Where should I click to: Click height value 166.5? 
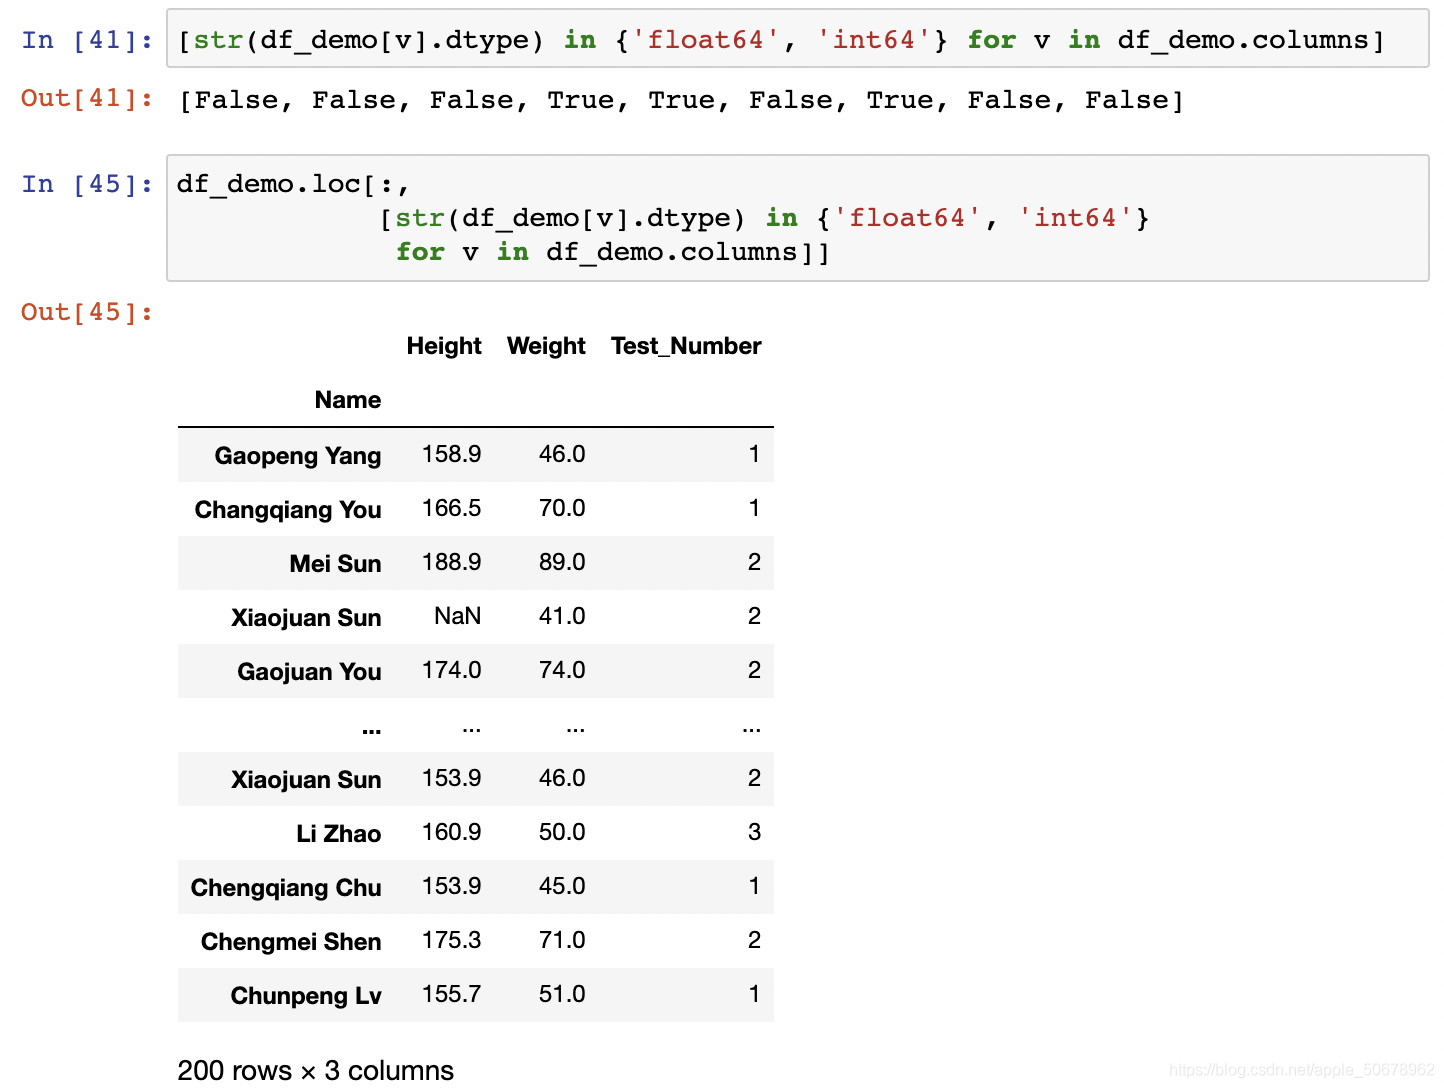tap(452, 508)
